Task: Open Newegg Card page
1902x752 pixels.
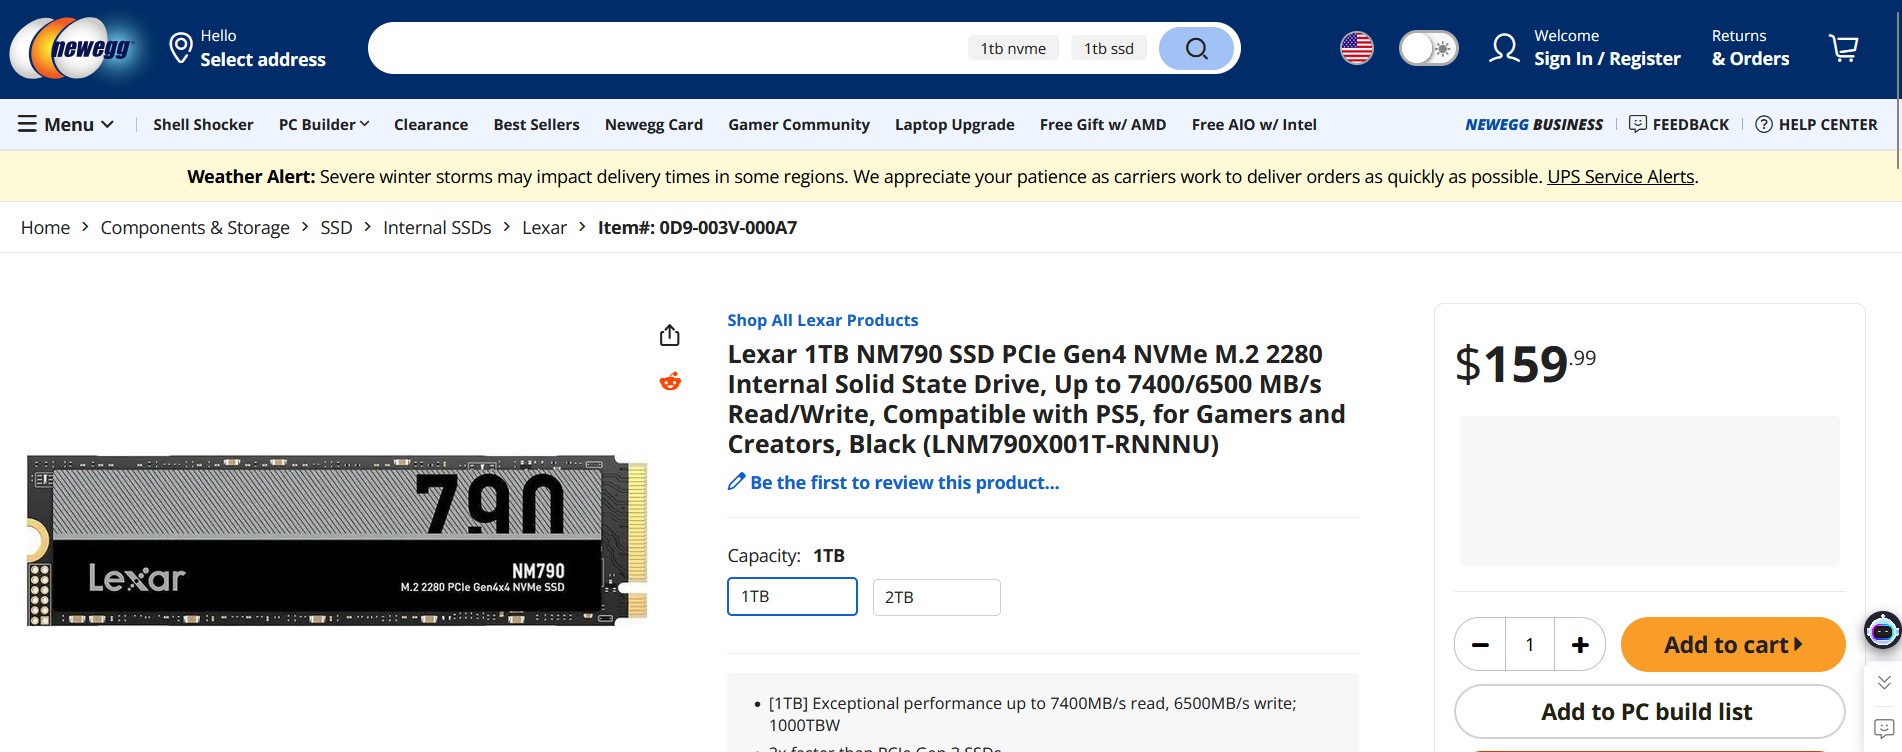Action: pos(654,124)
